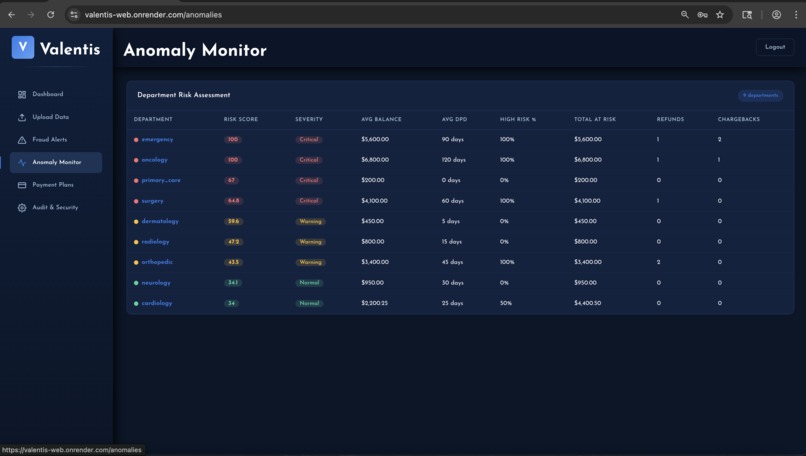Click the 90 days value
806x456 pixels.
(452, 139)
